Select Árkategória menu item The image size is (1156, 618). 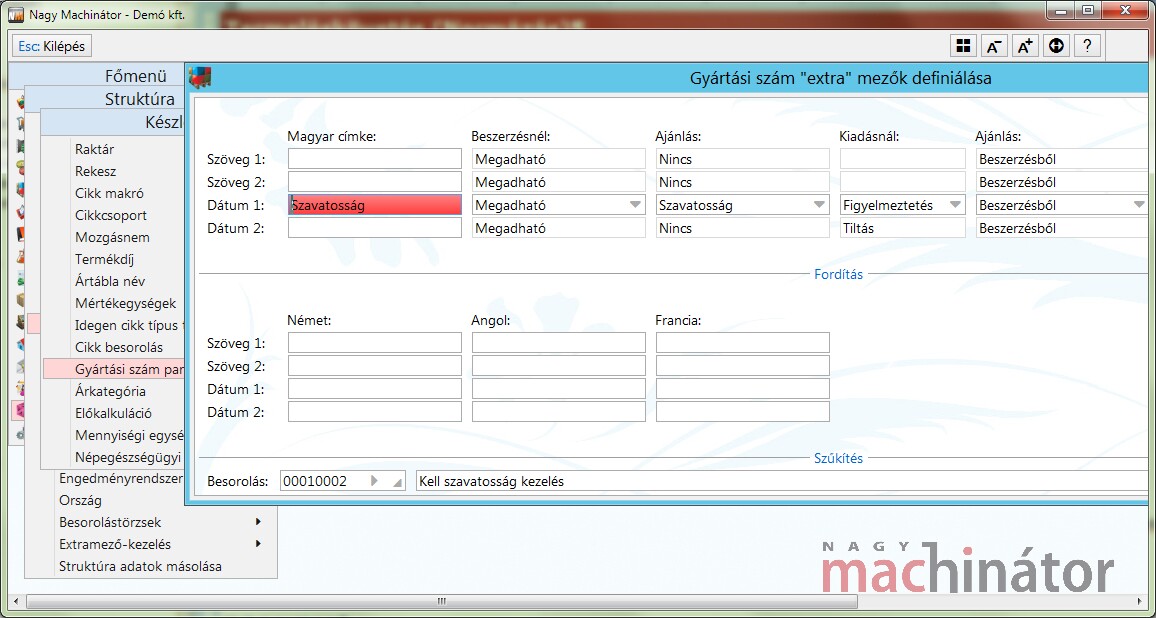tap(110, 391)
